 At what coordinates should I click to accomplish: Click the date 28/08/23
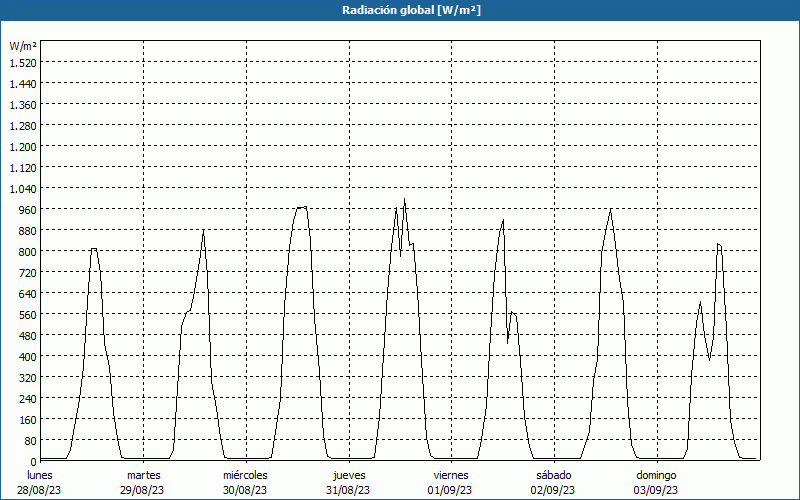click(x=39, y=490)
